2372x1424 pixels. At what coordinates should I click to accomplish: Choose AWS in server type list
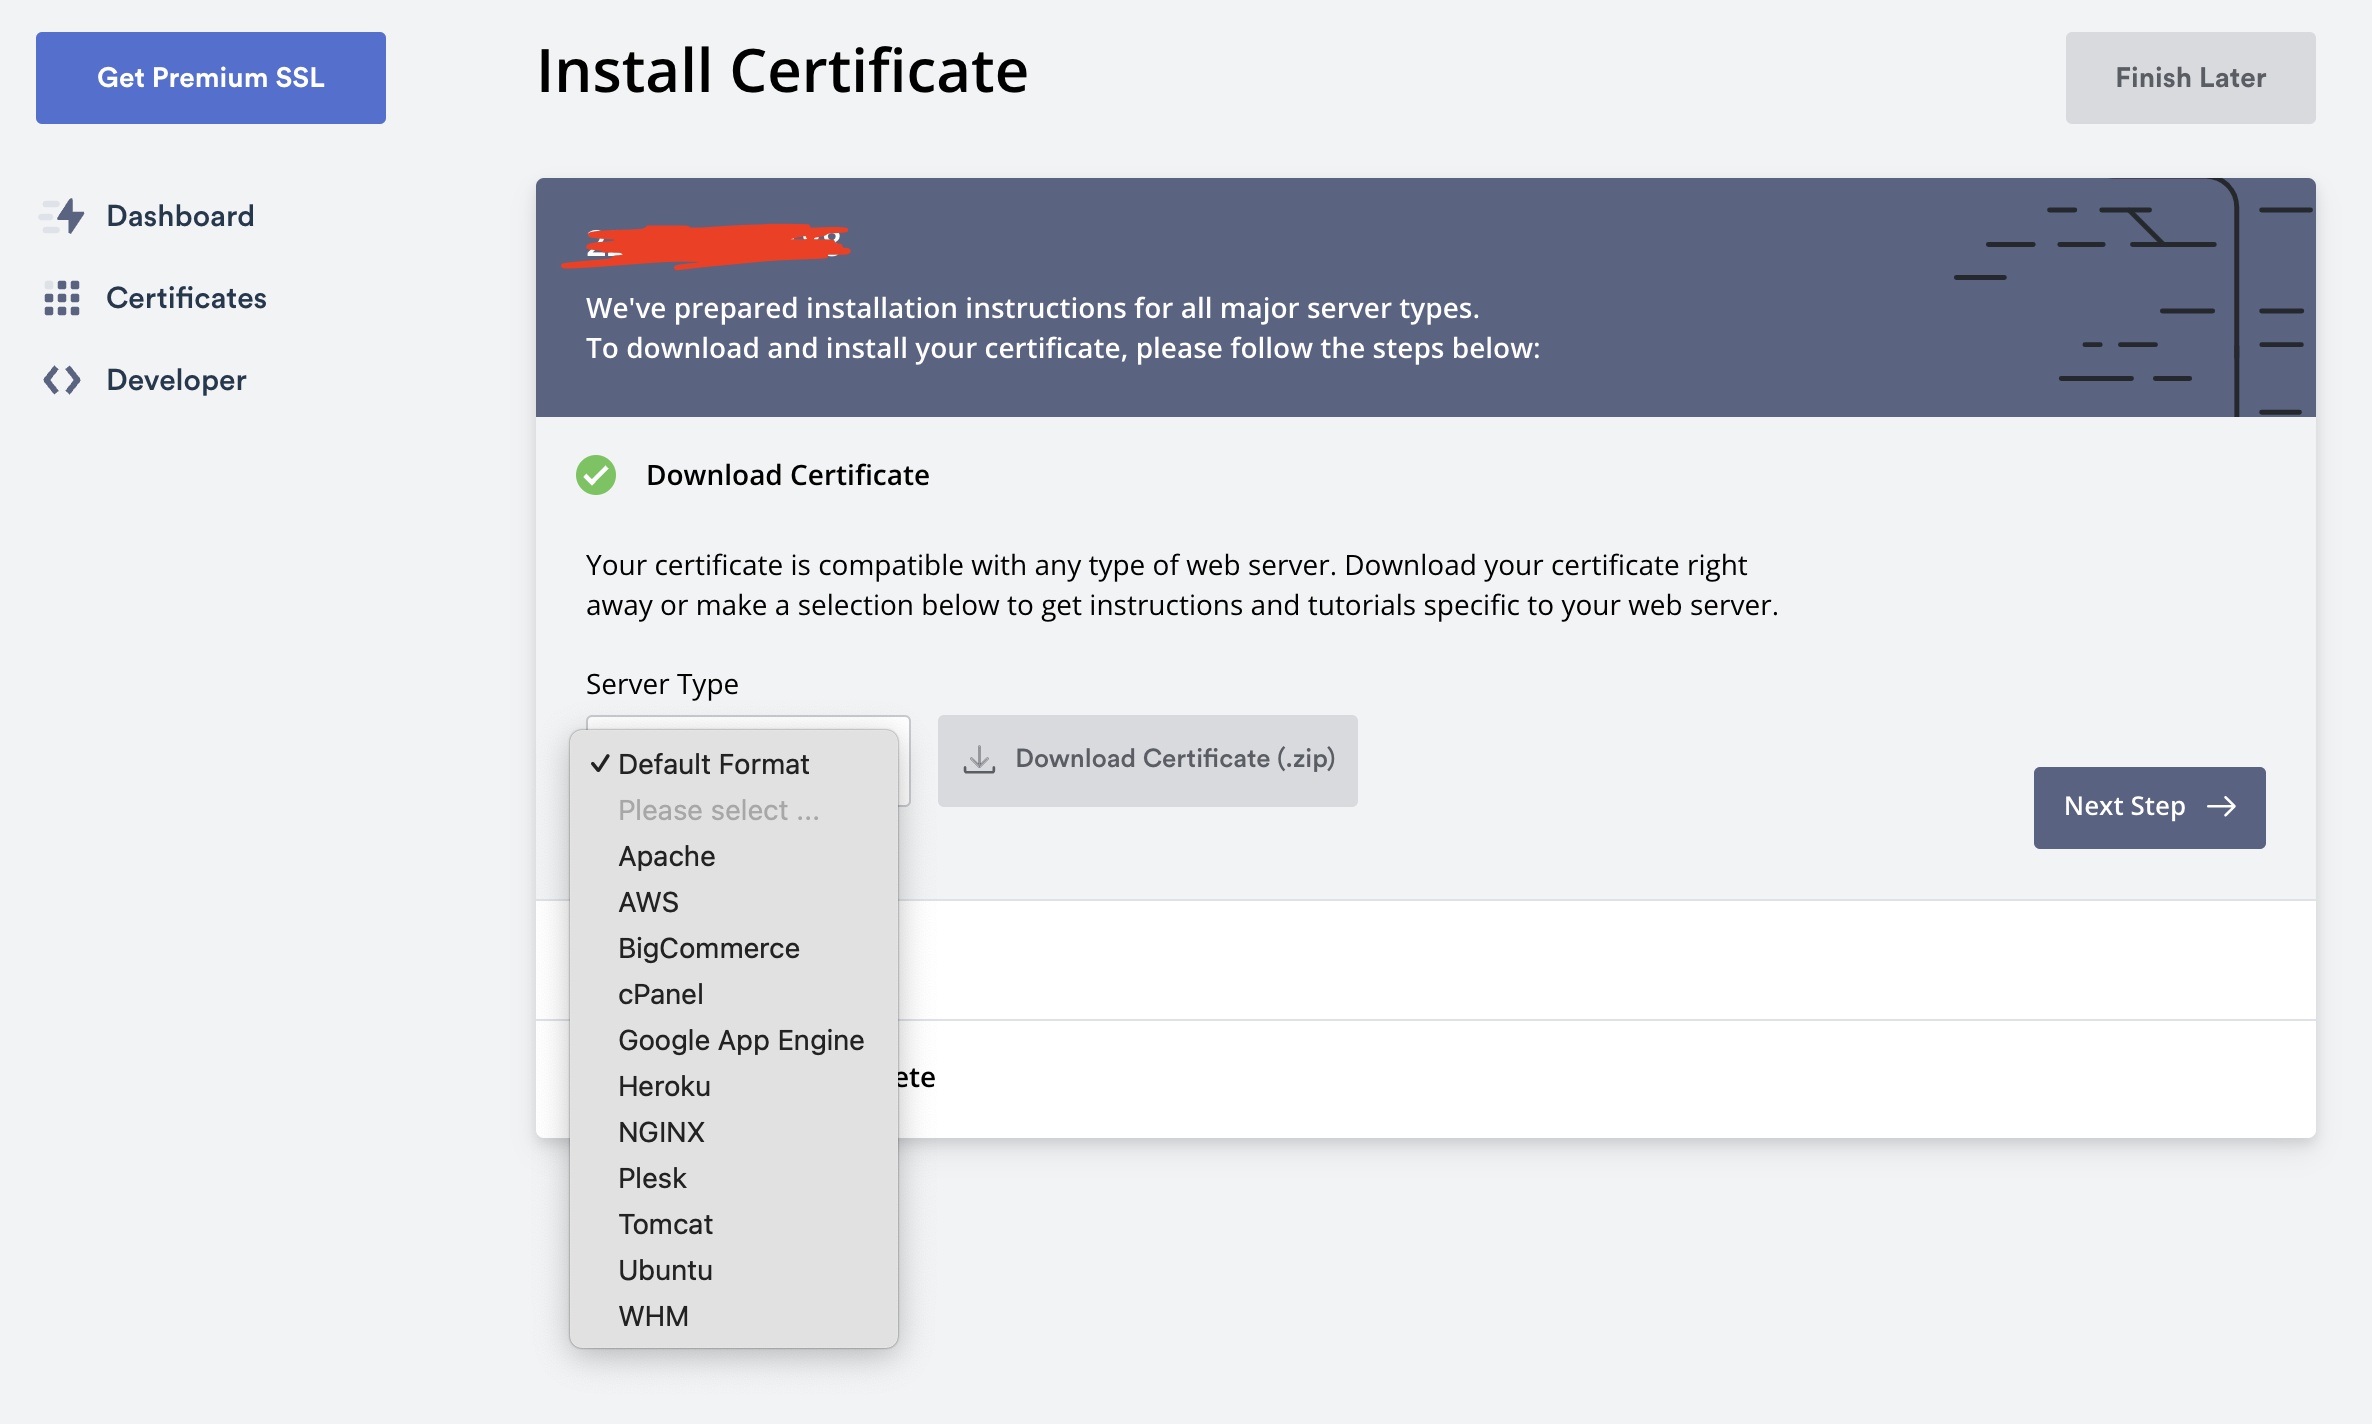coord(734,902)
